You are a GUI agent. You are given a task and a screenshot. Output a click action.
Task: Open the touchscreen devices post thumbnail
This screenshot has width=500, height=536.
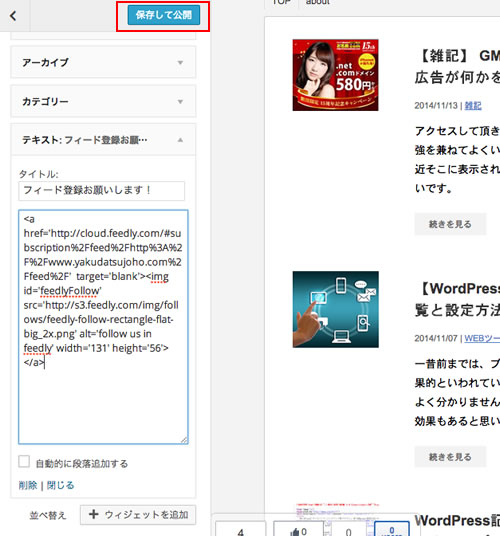pyautogui.click(x=335, y=309)
